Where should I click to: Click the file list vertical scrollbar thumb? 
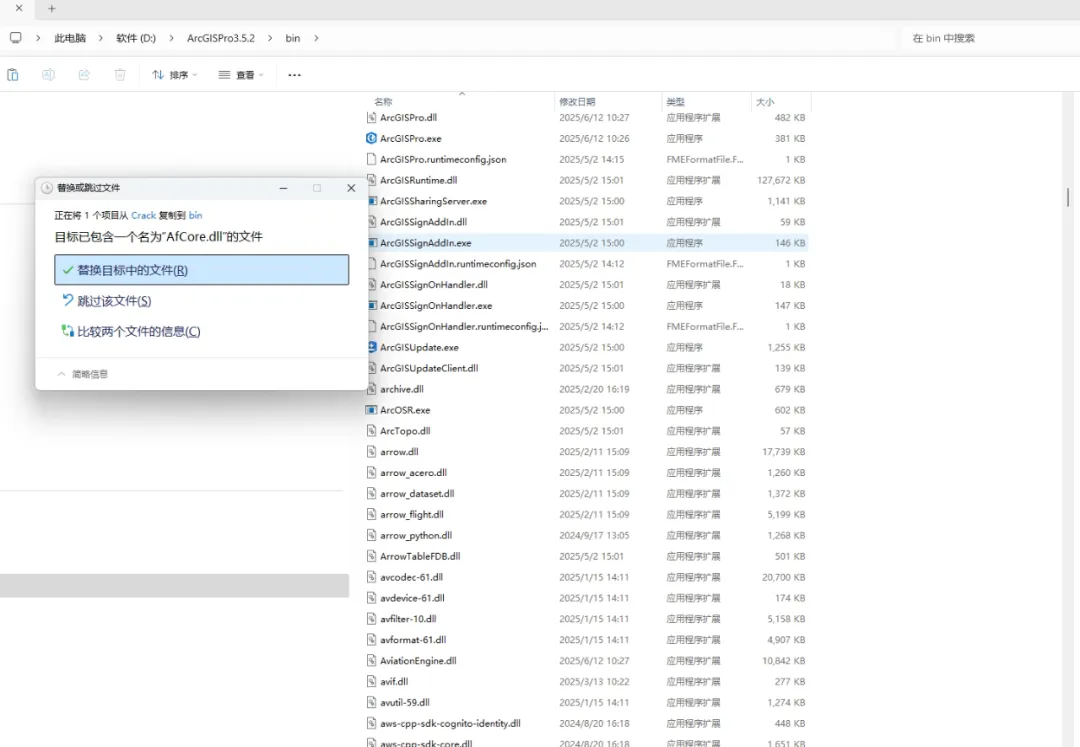1068,198
